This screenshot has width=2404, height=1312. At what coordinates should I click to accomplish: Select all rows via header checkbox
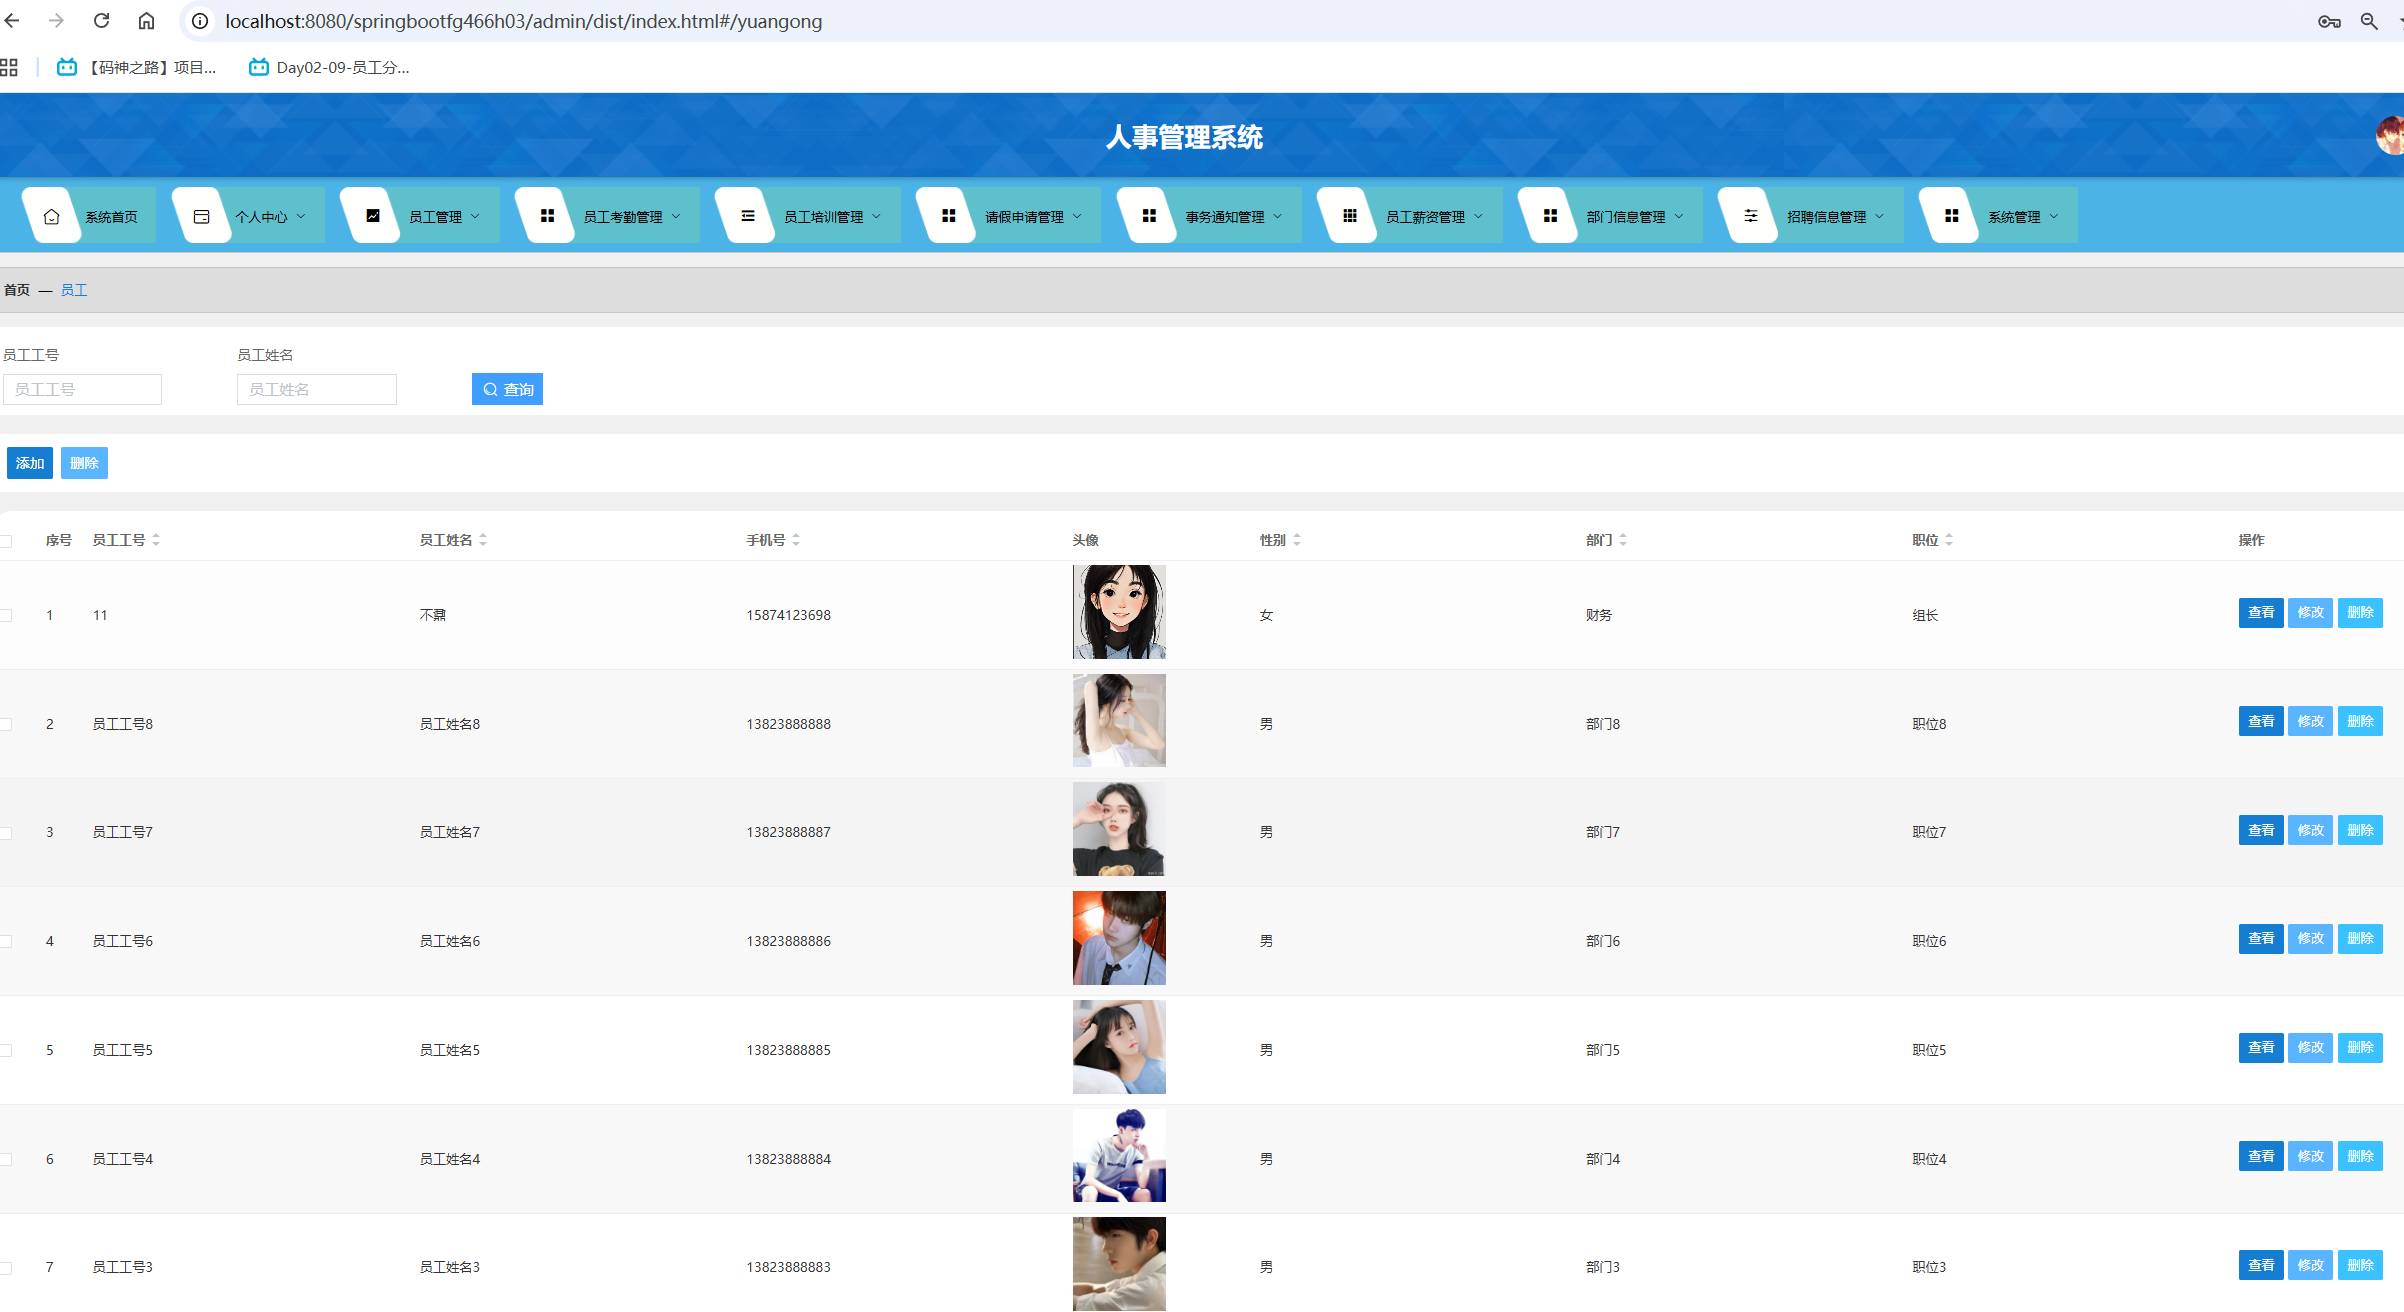7,541
